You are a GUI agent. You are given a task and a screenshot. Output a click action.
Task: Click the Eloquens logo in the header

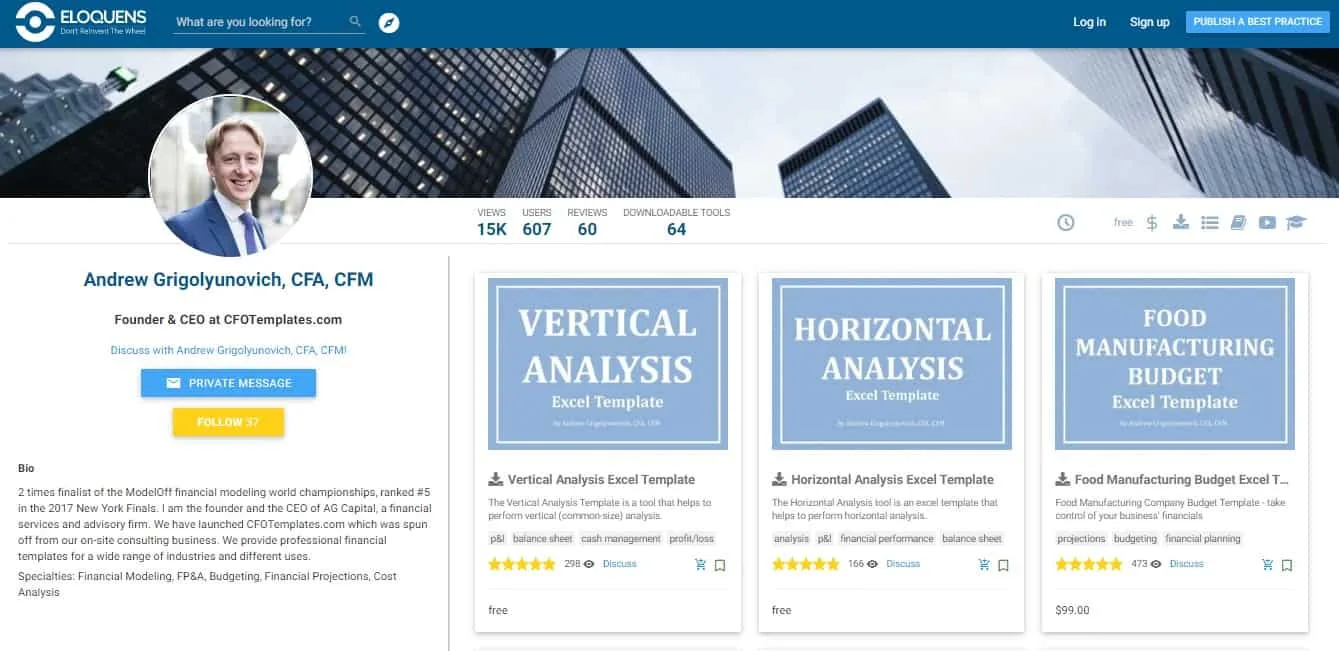tap(81, 22)
